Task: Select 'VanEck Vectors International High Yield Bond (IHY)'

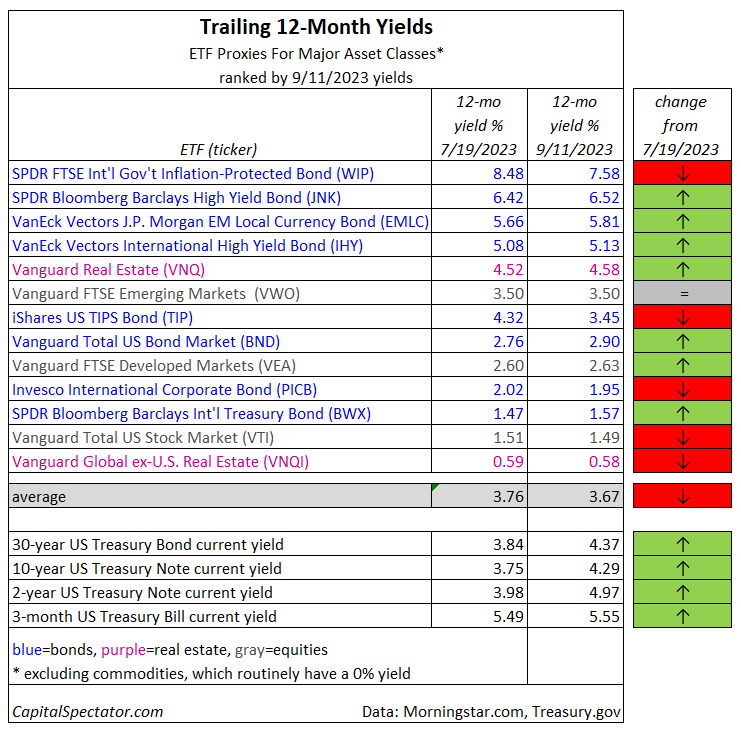Action: pos(187,246)
